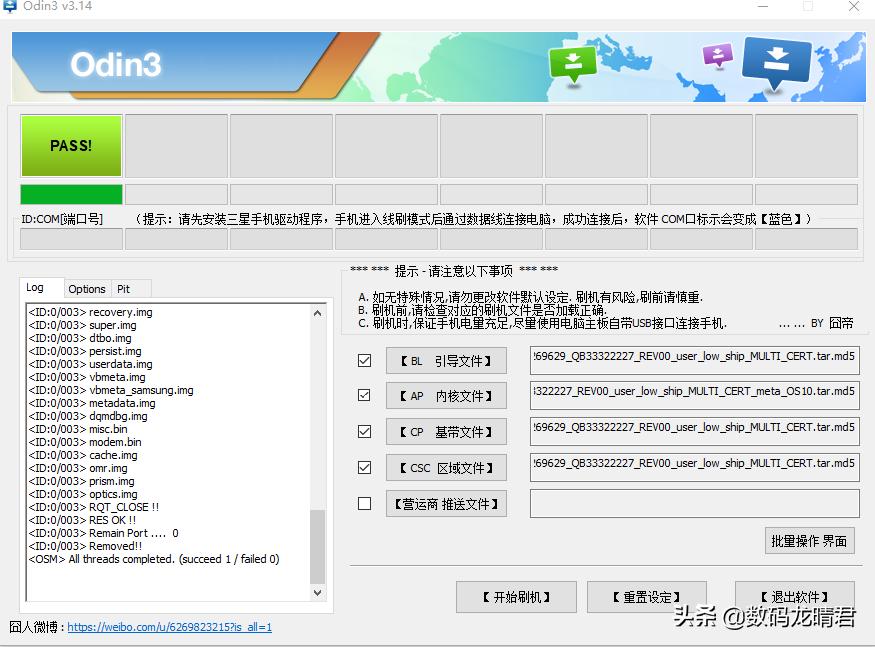Click the BL file path field

pos(695,360)
